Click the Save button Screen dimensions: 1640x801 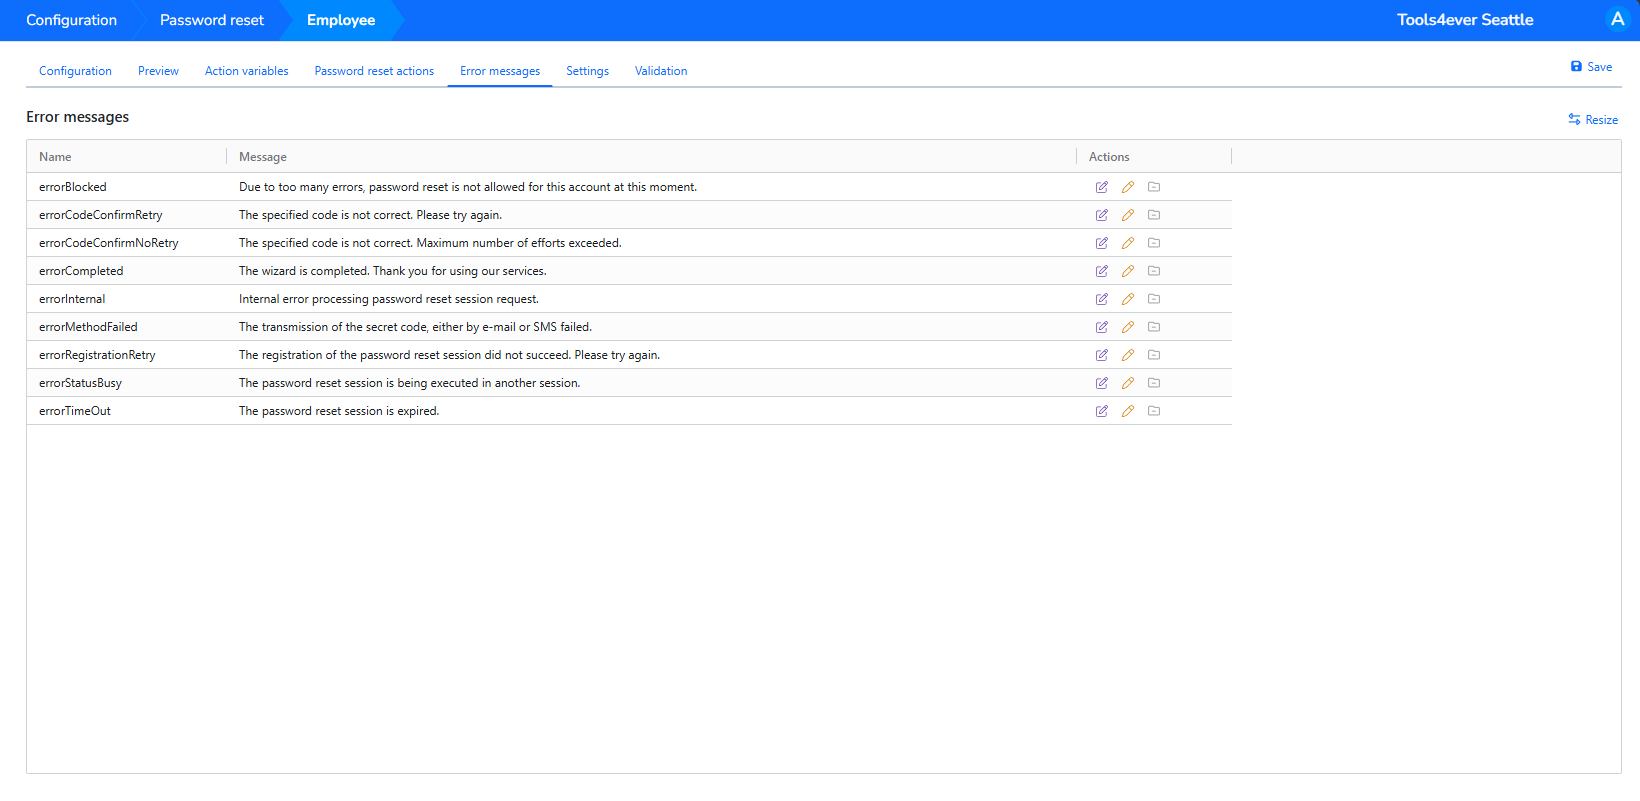coord(1591,67)
